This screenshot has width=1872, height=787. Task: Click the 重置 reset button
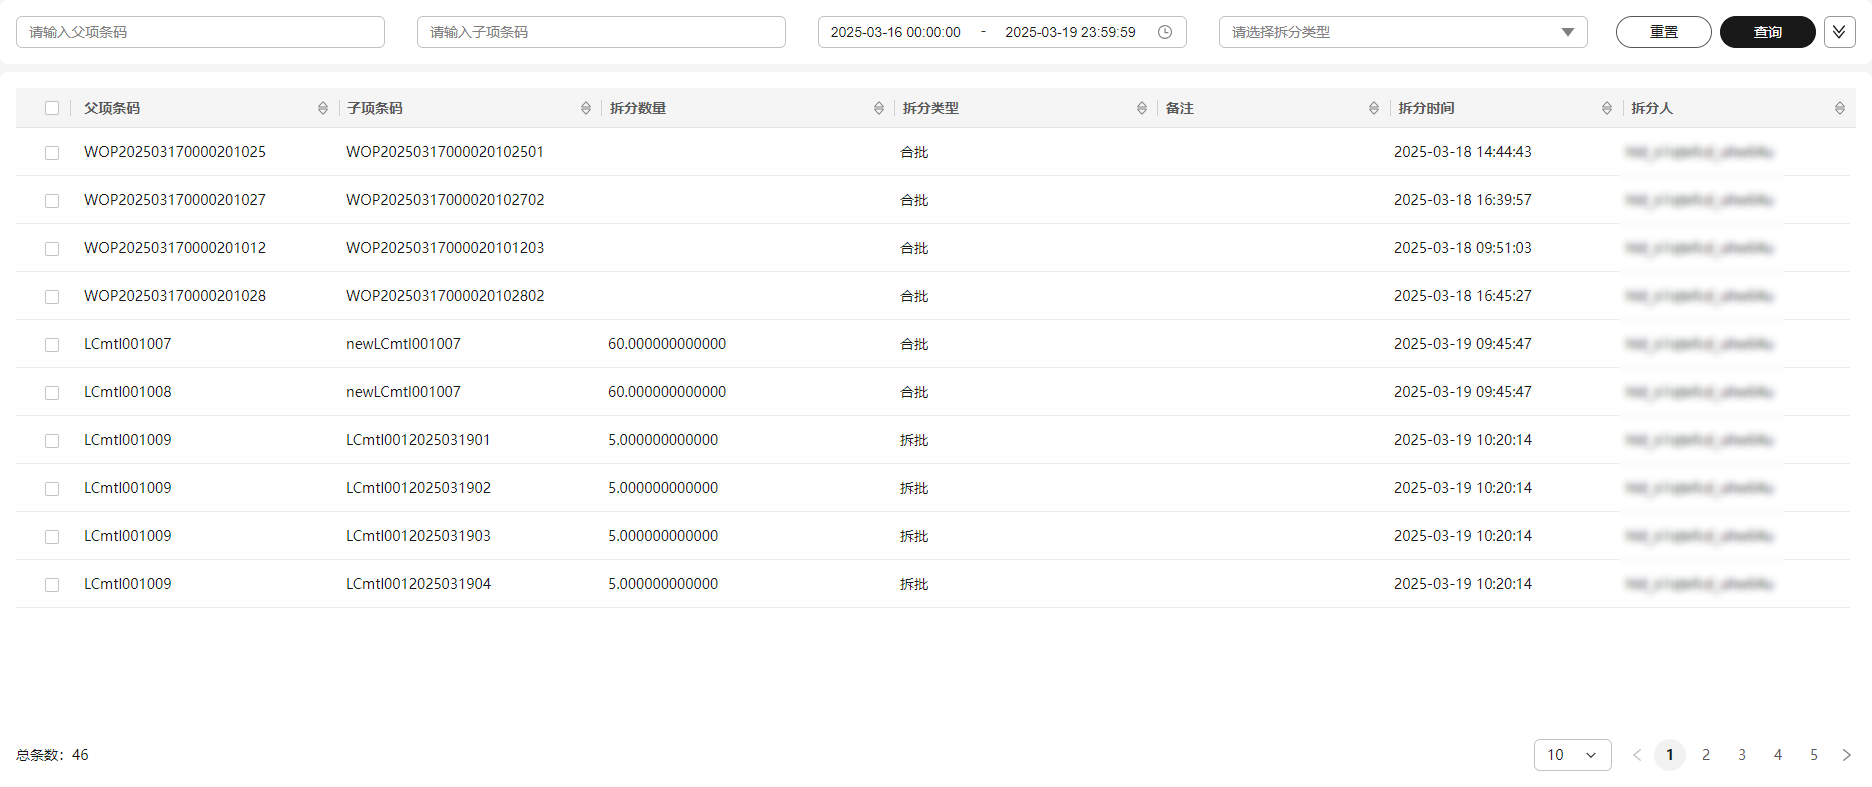click(x=1664, y=32)
